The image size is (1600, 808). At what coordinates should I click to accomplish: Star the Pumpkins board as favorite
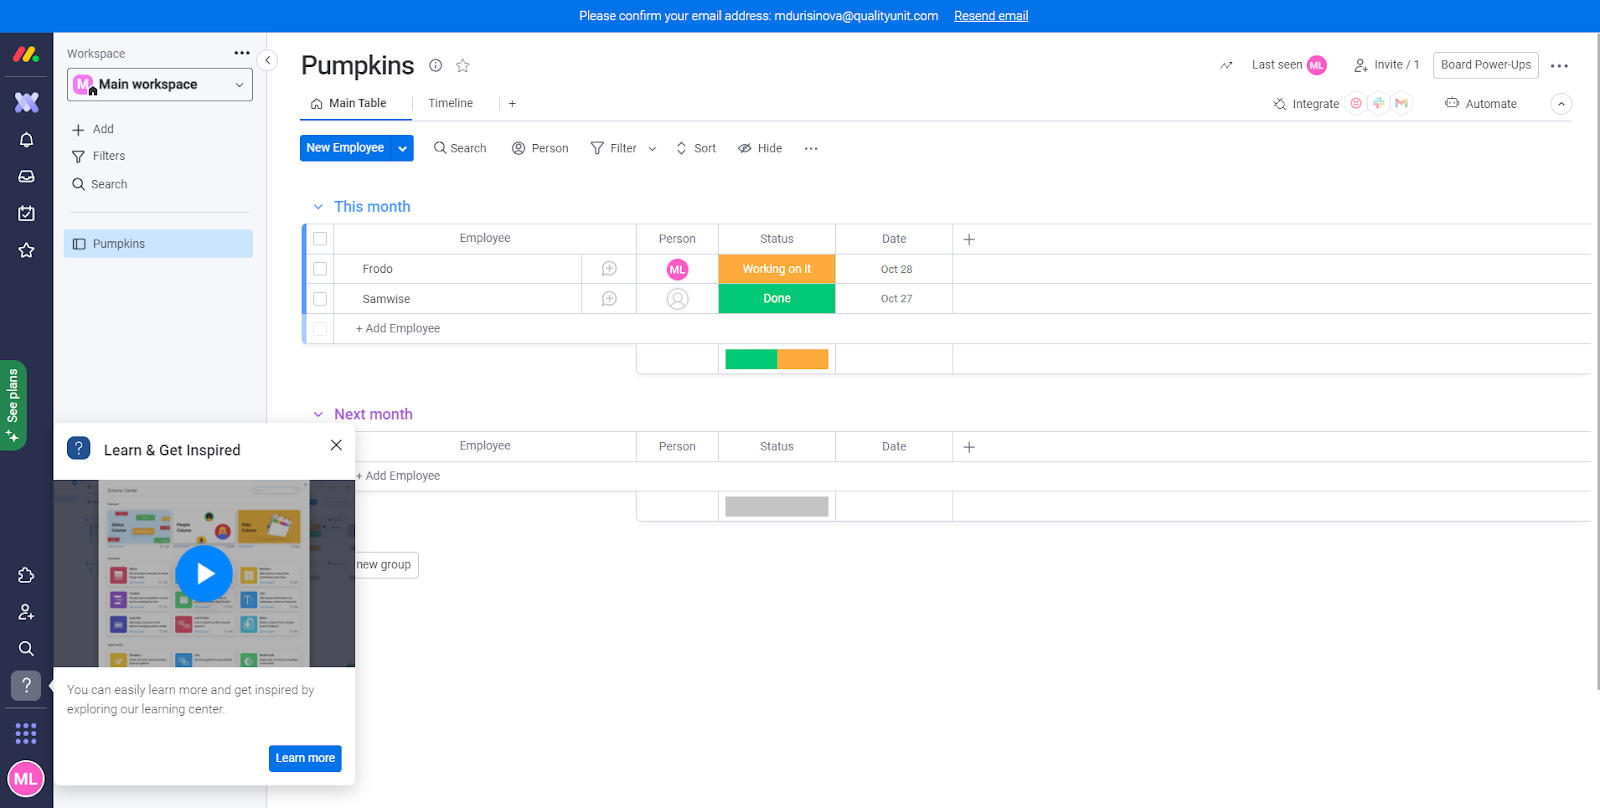click(462, 66)
